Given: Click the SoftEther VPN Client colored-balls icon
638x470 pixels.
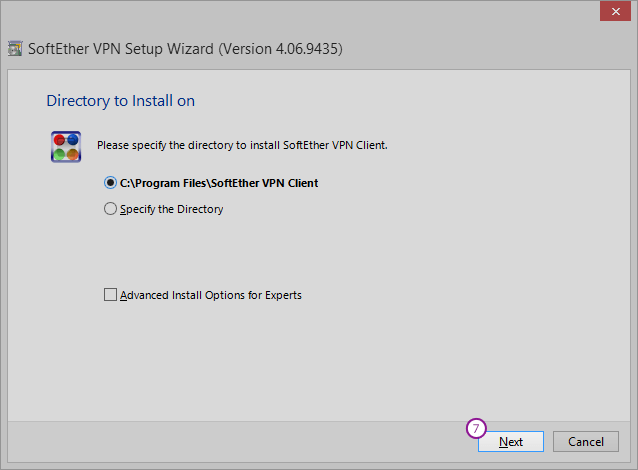Looking at the screenshot, I should tap(66, 146).
